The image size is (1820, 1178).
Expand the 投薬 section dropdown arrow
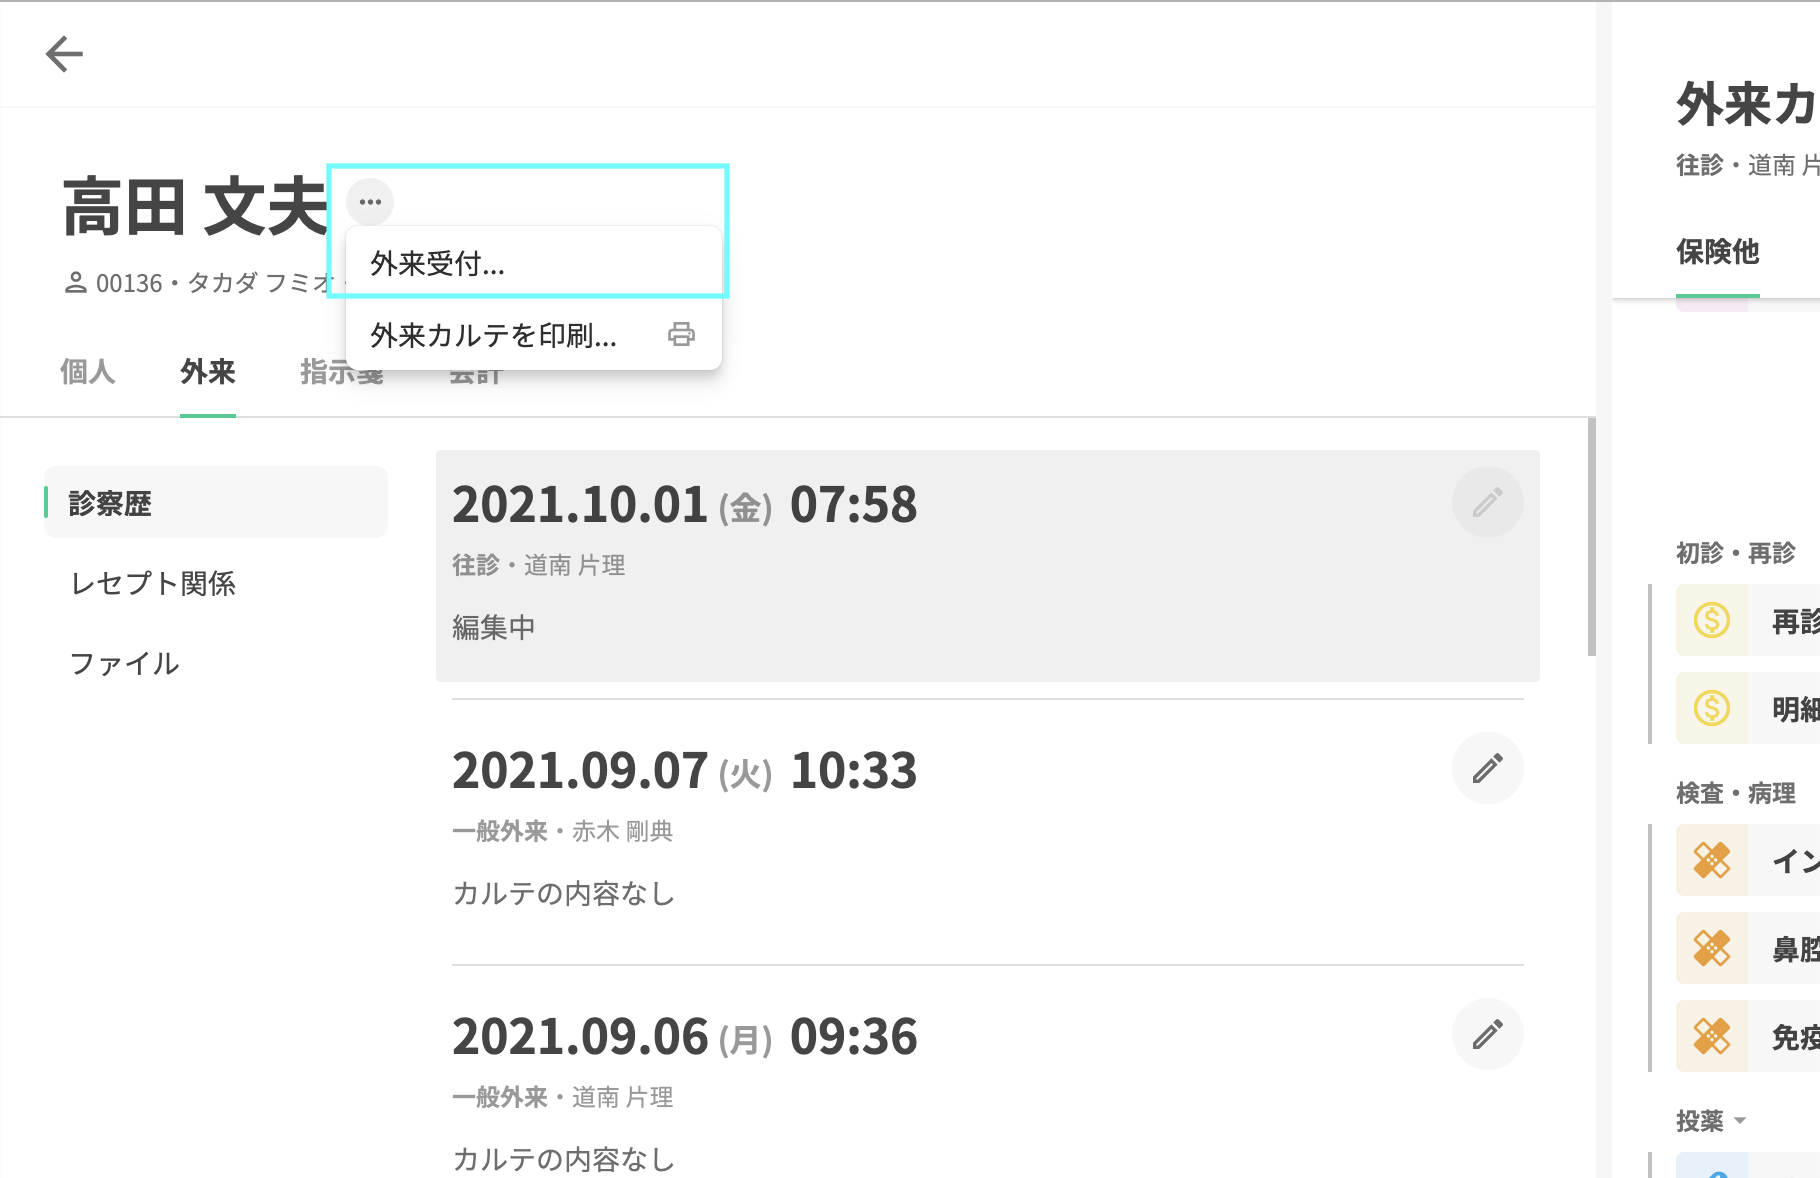1740,1121
